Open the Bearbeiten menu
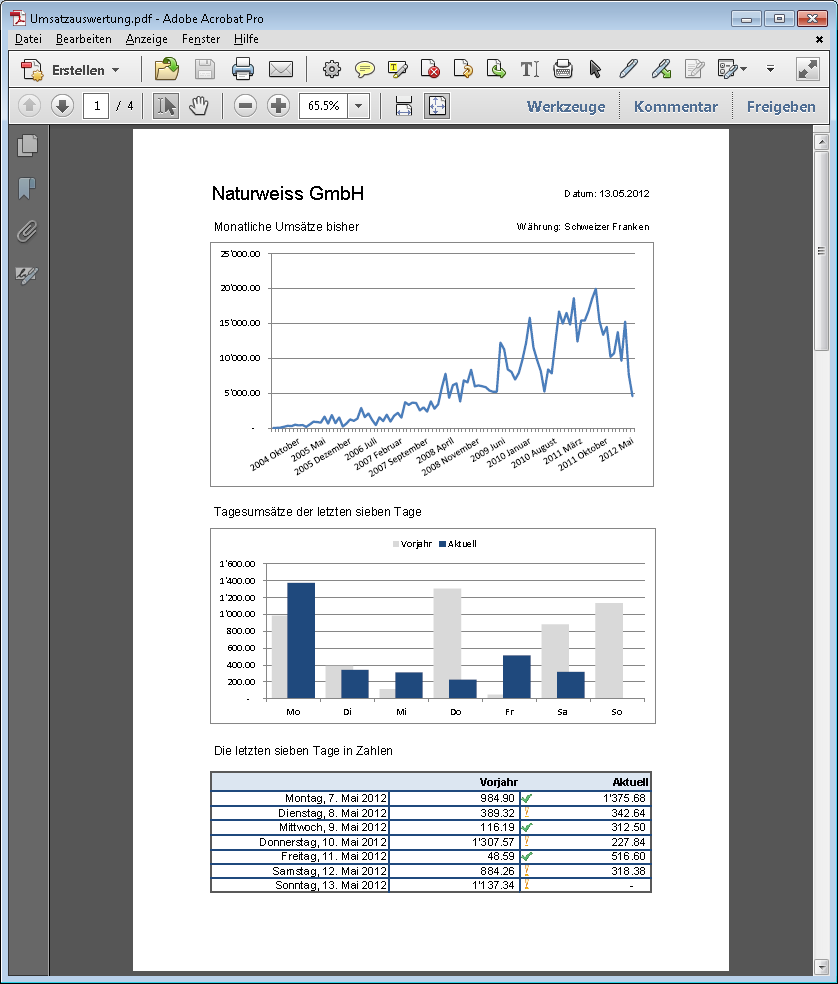This screenshot has height=984, width=838. (83, 39)
